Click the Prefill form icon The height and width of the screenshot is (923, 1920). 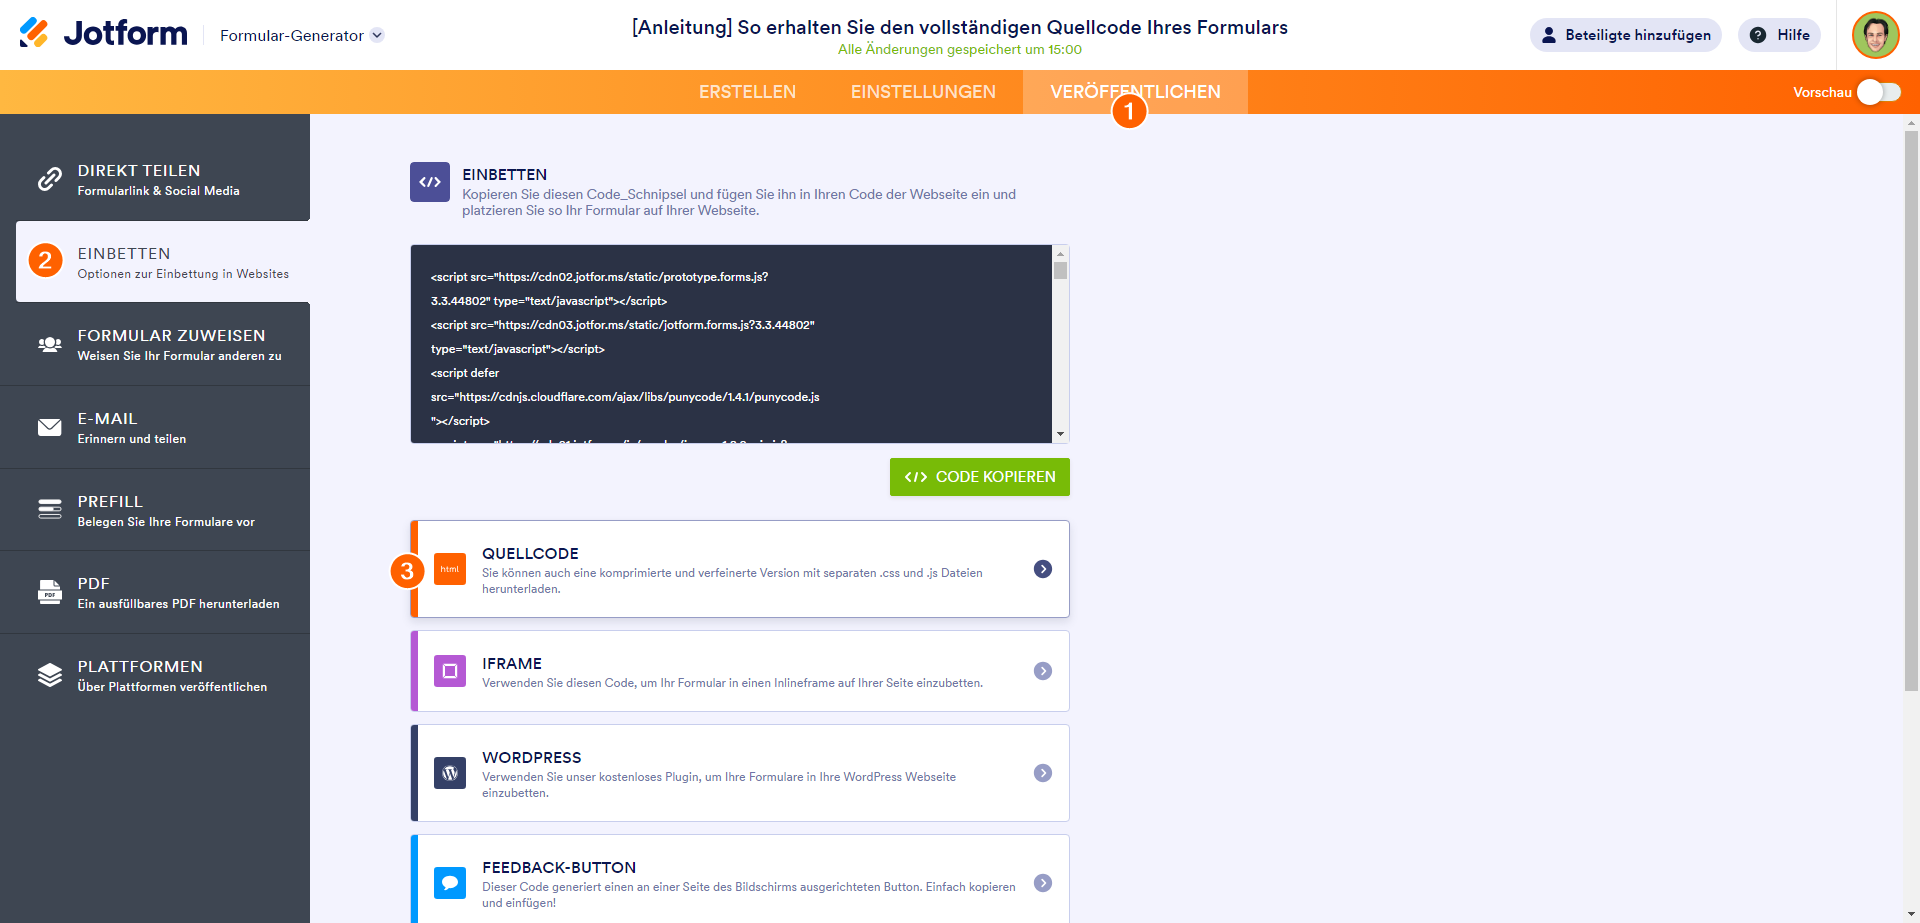tap(49, 510)
